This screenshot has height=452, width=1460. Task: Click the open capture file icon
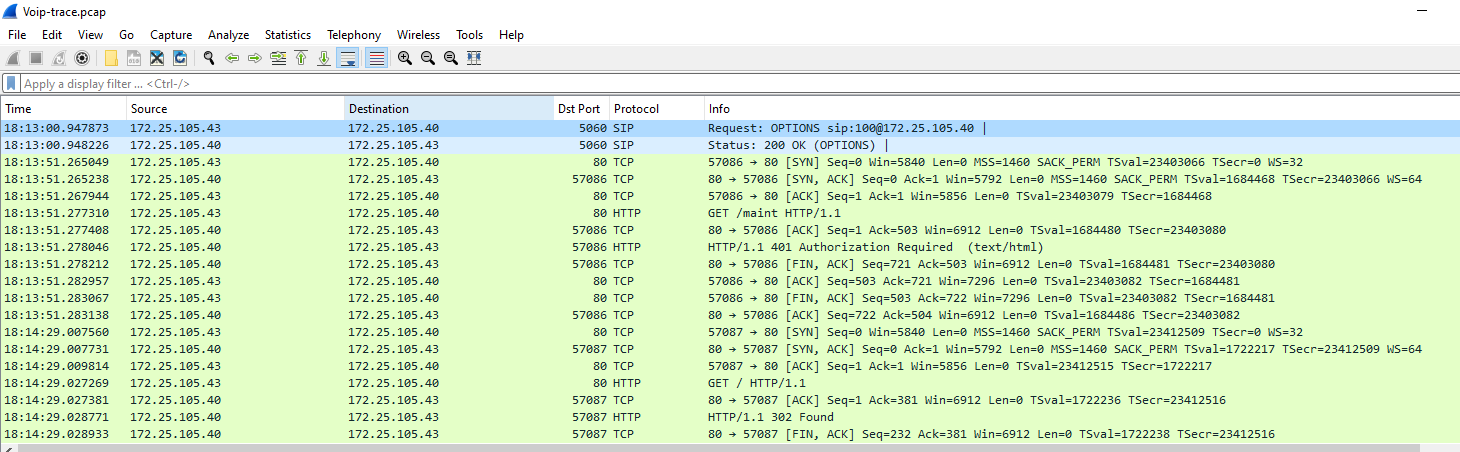pos(111,58)
